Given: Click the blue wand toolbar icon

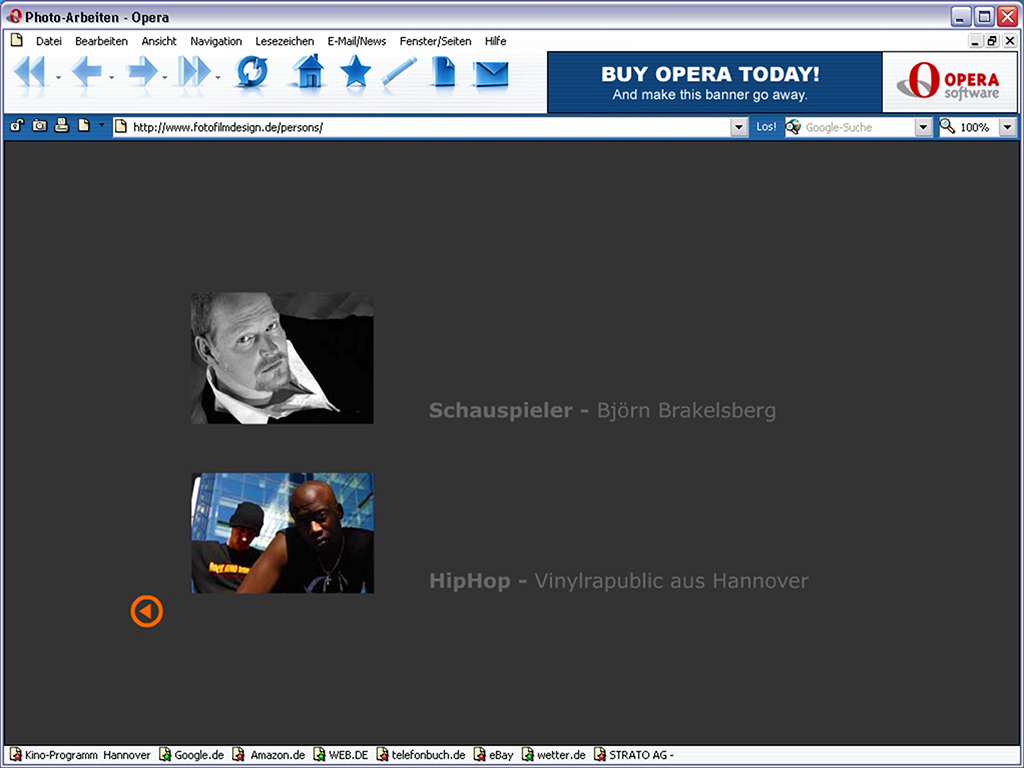Looking at the screenshot, I should coord(399,71).
